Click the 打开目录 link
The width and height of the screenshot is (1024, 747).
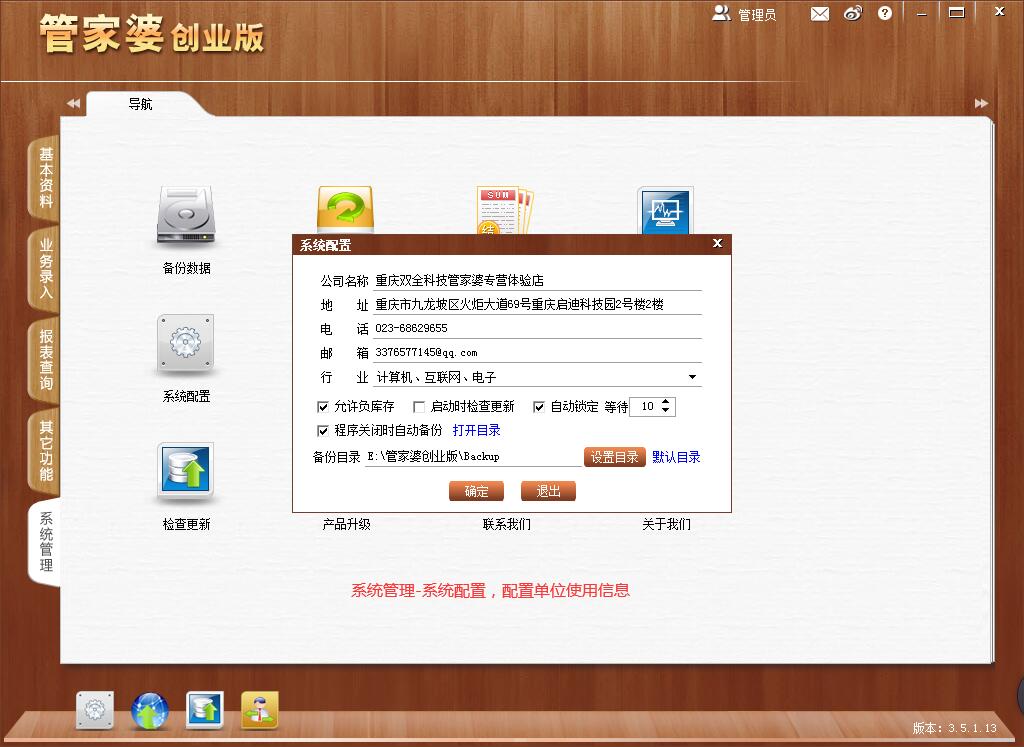coord(476,430)
